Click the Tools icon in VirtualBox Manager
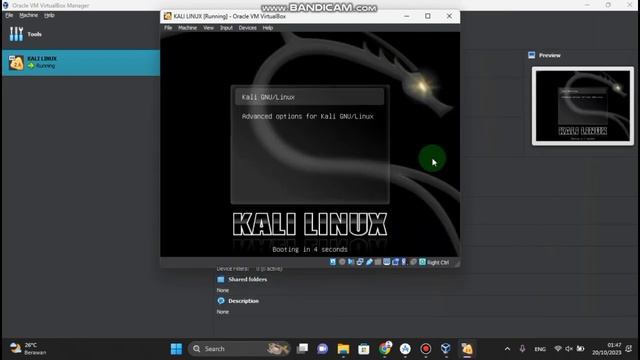The image size is (640, 360). (x=16, y=34)
